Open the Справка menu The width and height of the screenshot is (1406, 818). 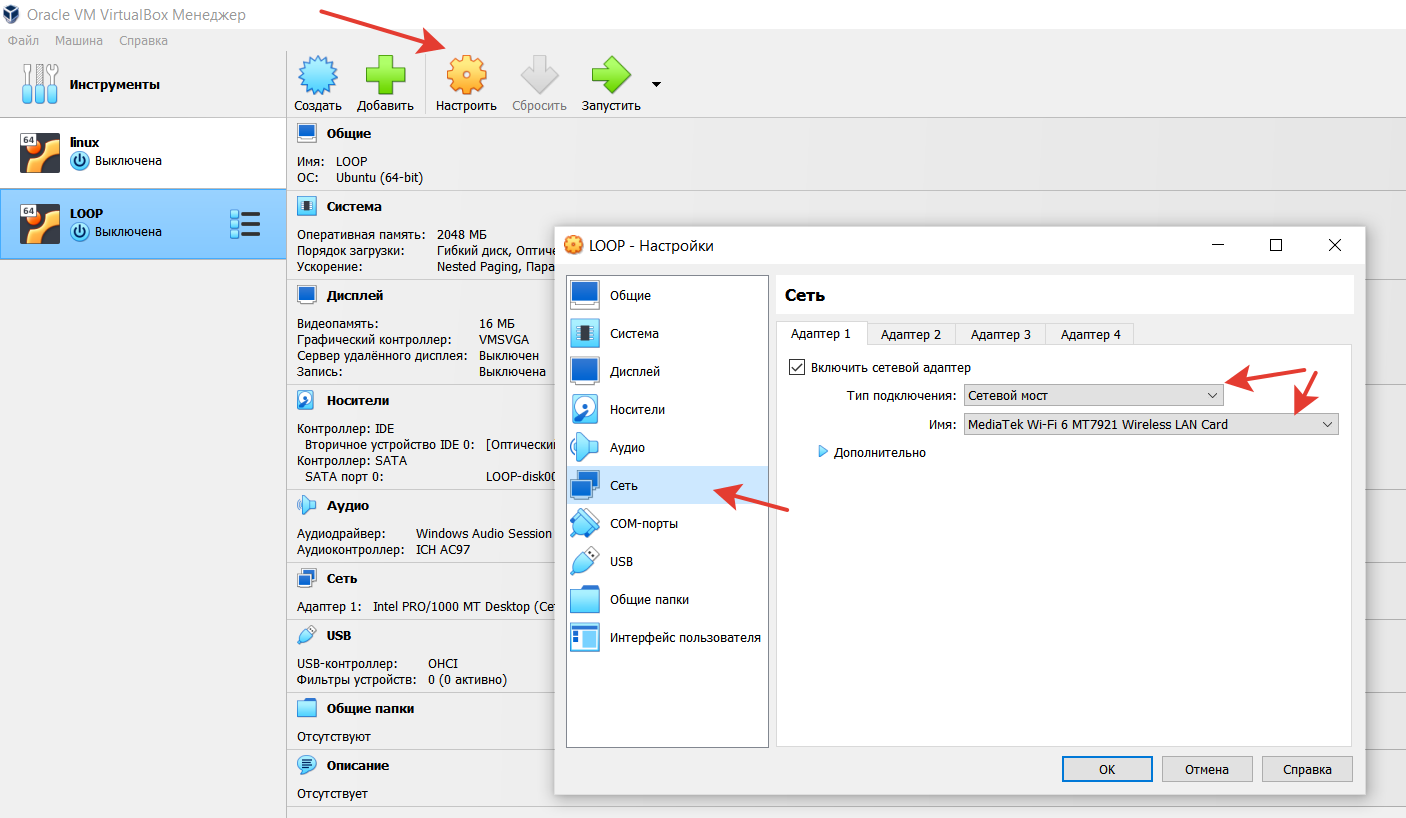tap(143, 41)
